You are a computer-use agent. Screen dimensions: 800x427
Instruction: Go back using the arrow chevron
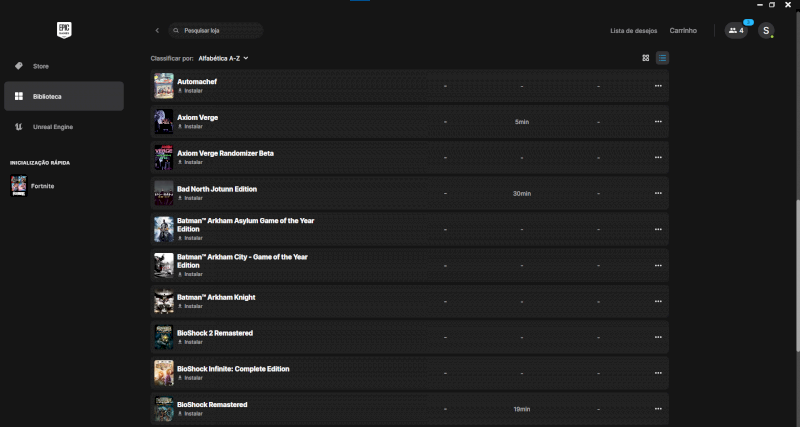coord(157,31)
